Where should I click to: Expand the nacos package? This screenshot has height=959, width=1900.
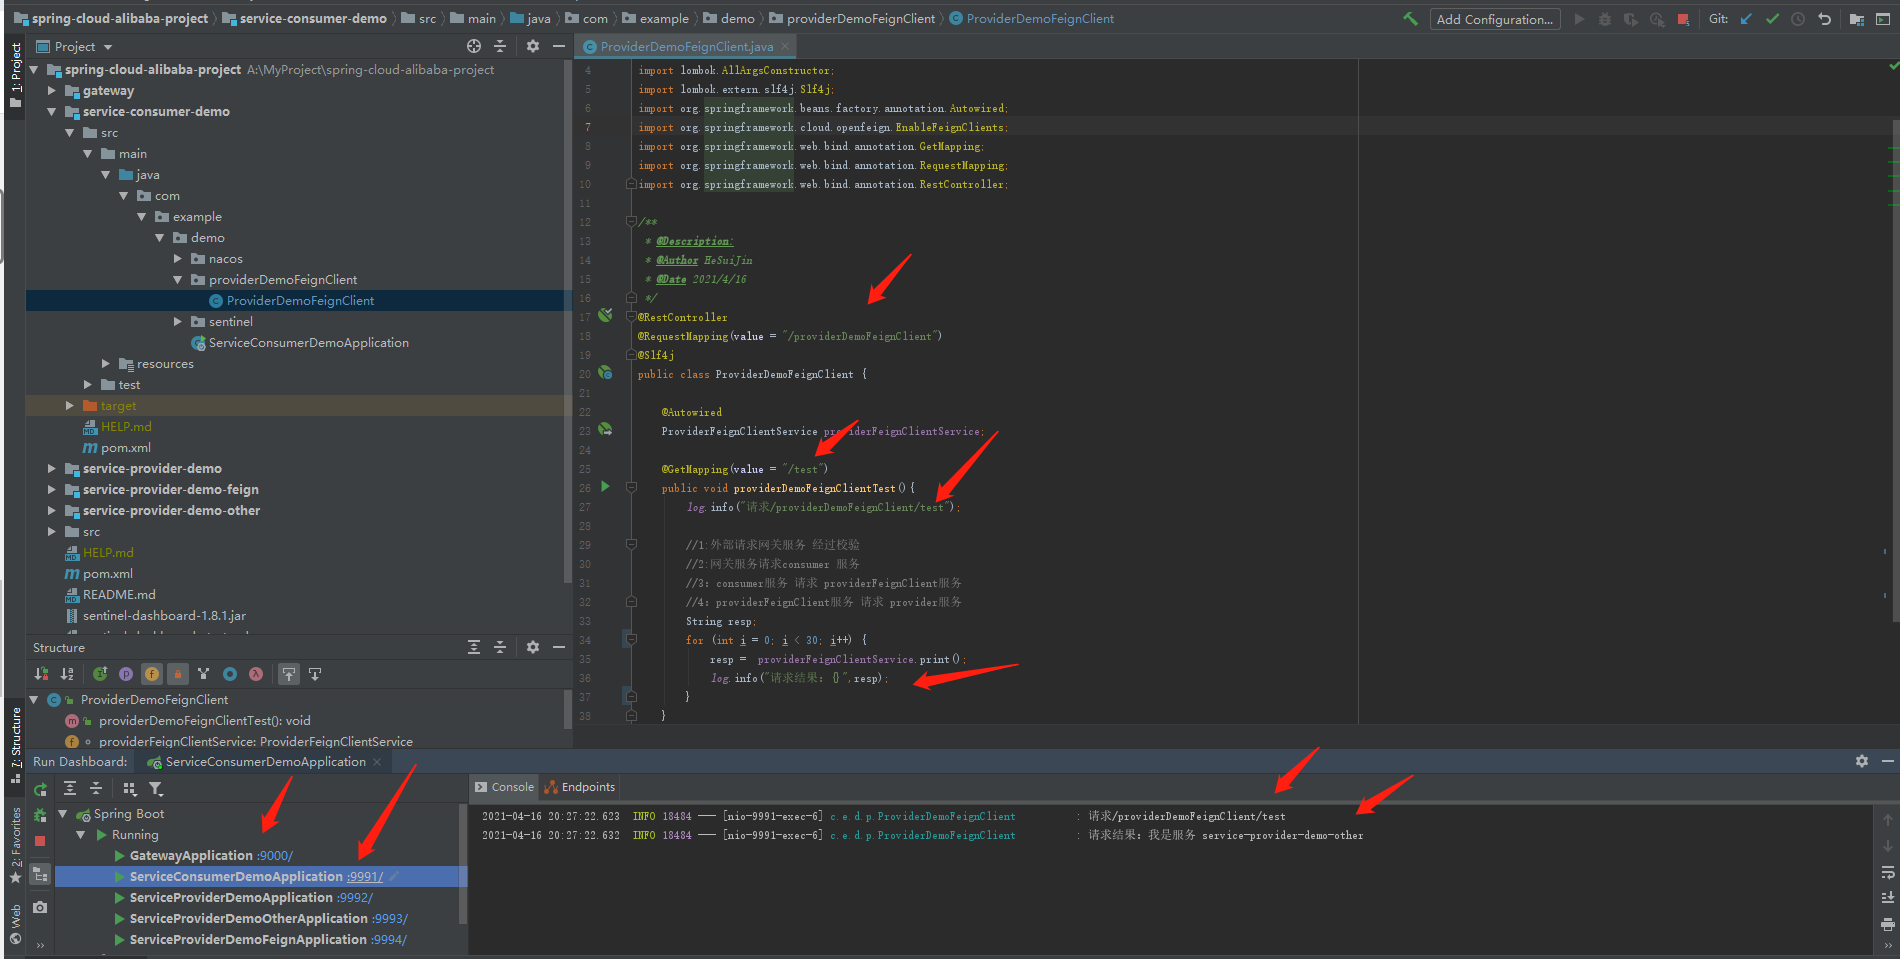178,259
